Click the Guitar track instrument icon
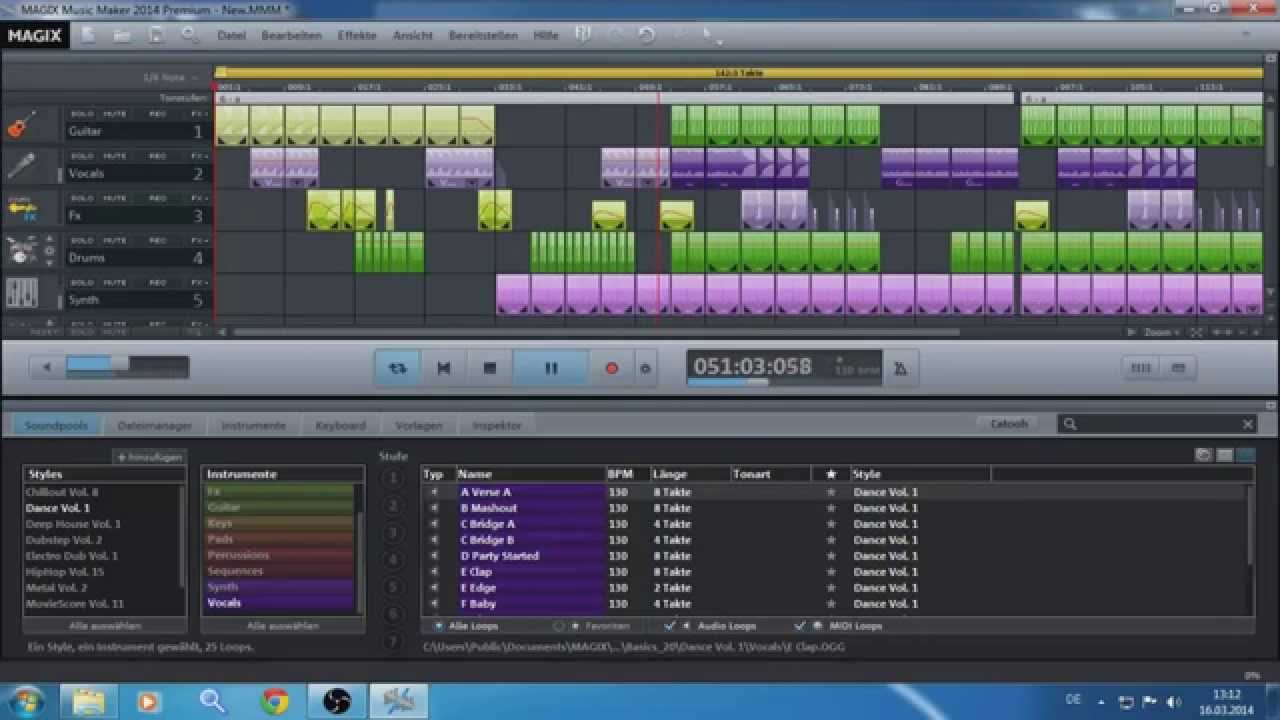 coord(21,126)
